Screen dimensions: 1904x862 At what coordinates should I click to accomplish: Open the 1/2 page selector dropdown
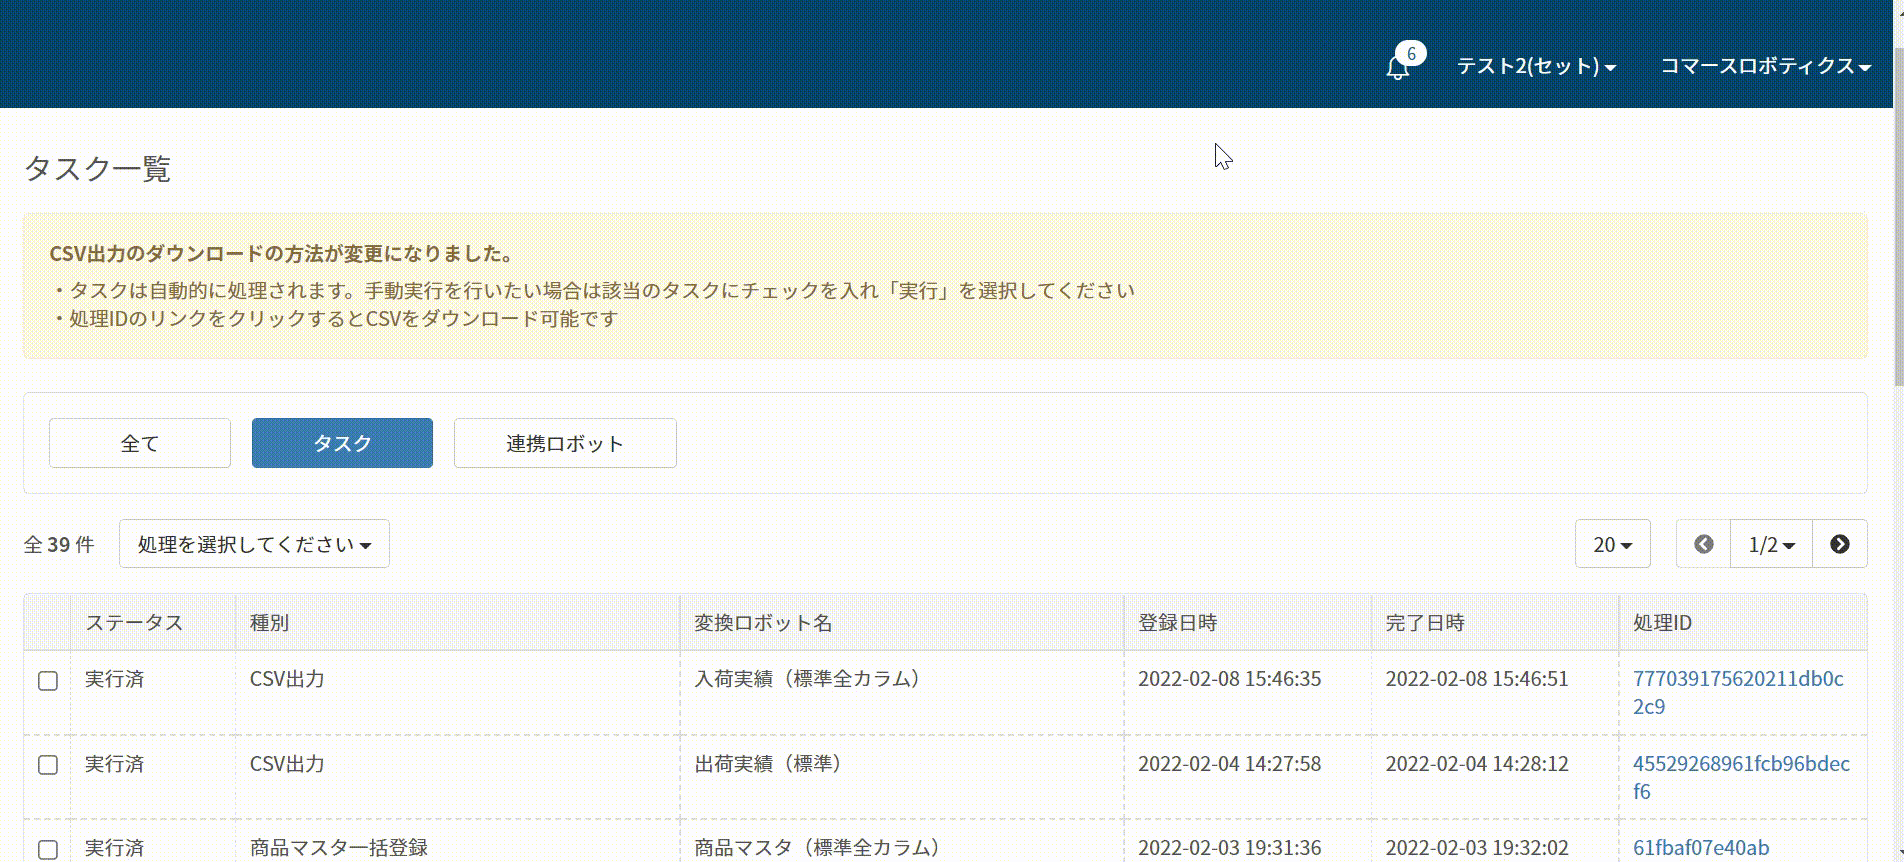(1771, 544)
